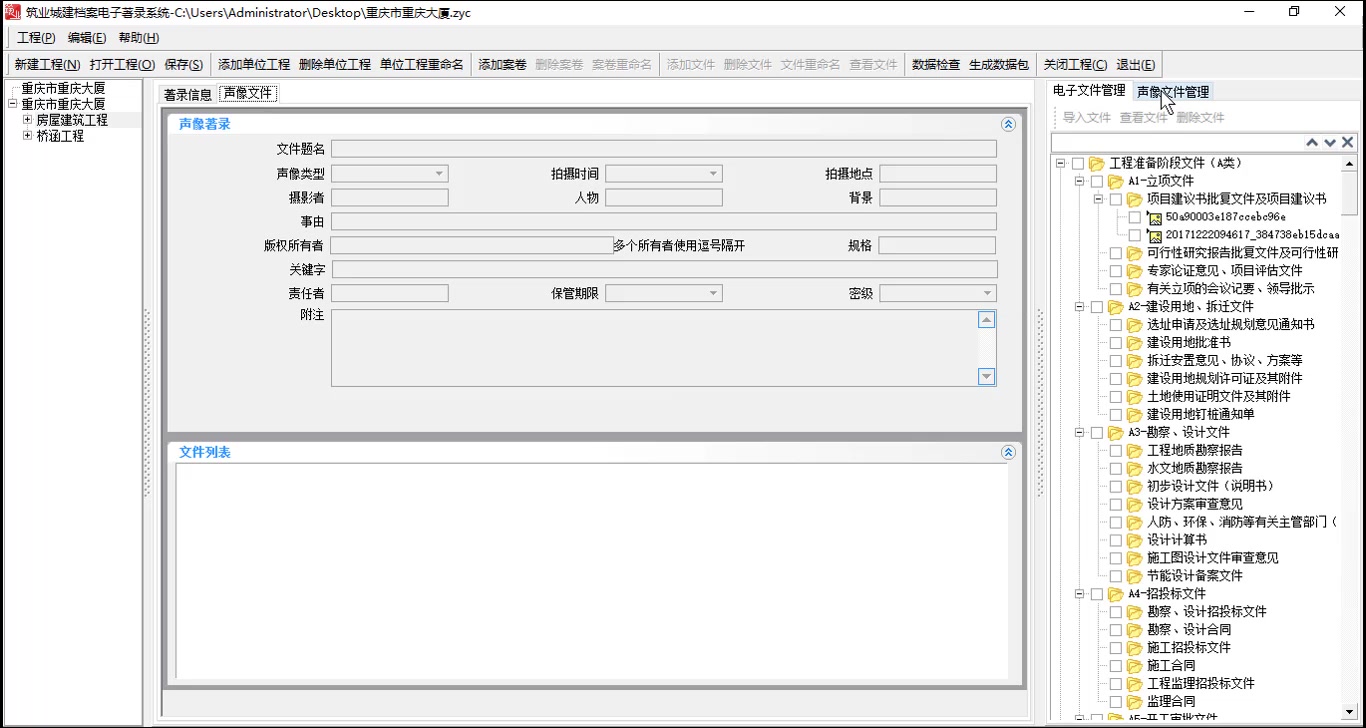Click the folder icon of 建设用地批准书
This screenshot has height=728, width=1366.
tap(1134, 342)
